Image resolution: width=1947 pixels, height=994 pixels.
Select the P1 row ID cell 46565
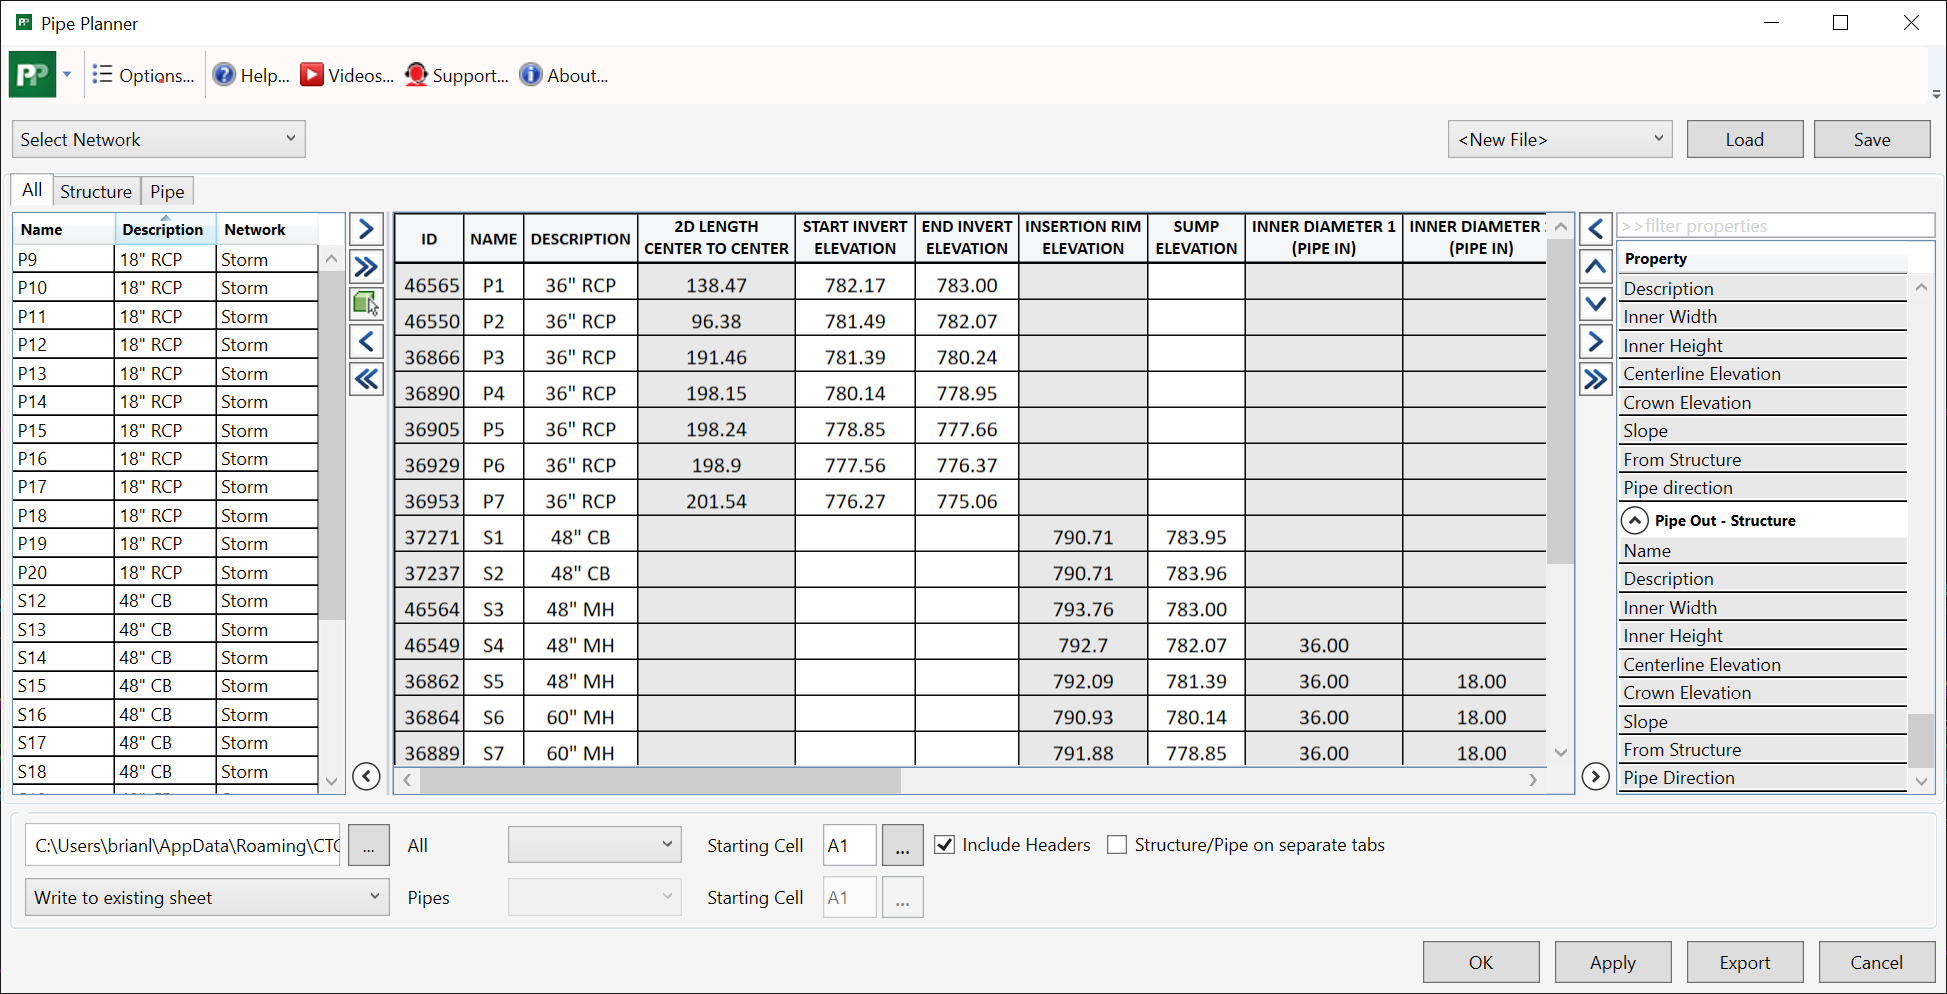click(431, 285)
